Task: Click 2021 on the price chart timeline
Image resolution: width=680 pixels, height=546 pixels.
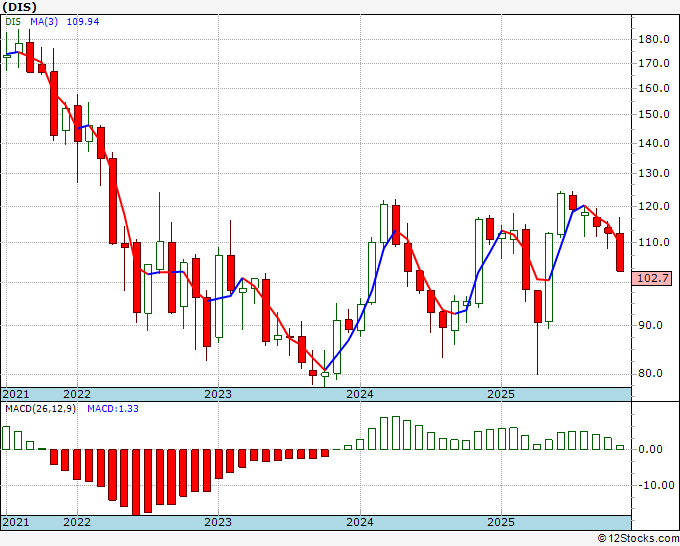Action: [x=16, y=394]
